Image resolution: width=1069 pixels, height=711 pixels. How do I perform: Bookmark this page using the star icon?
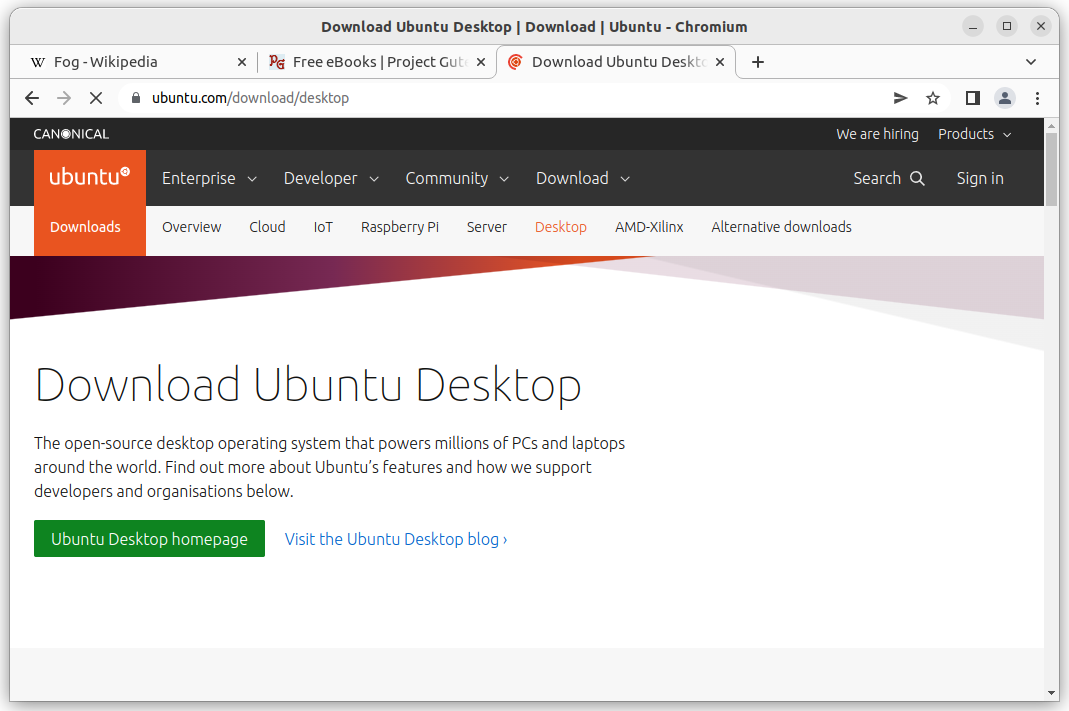[x=932, y=97]
